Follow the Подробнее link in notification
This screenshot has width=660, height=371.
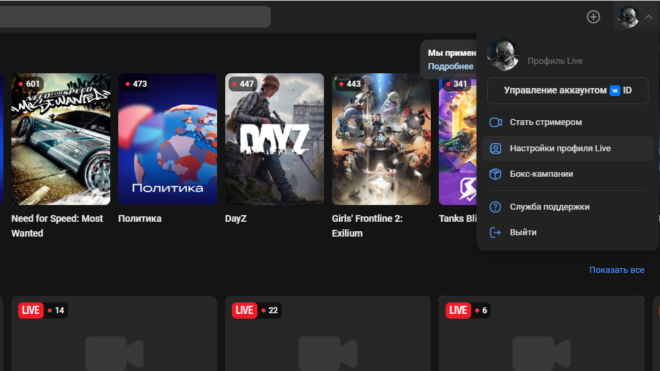coord(450,66)
